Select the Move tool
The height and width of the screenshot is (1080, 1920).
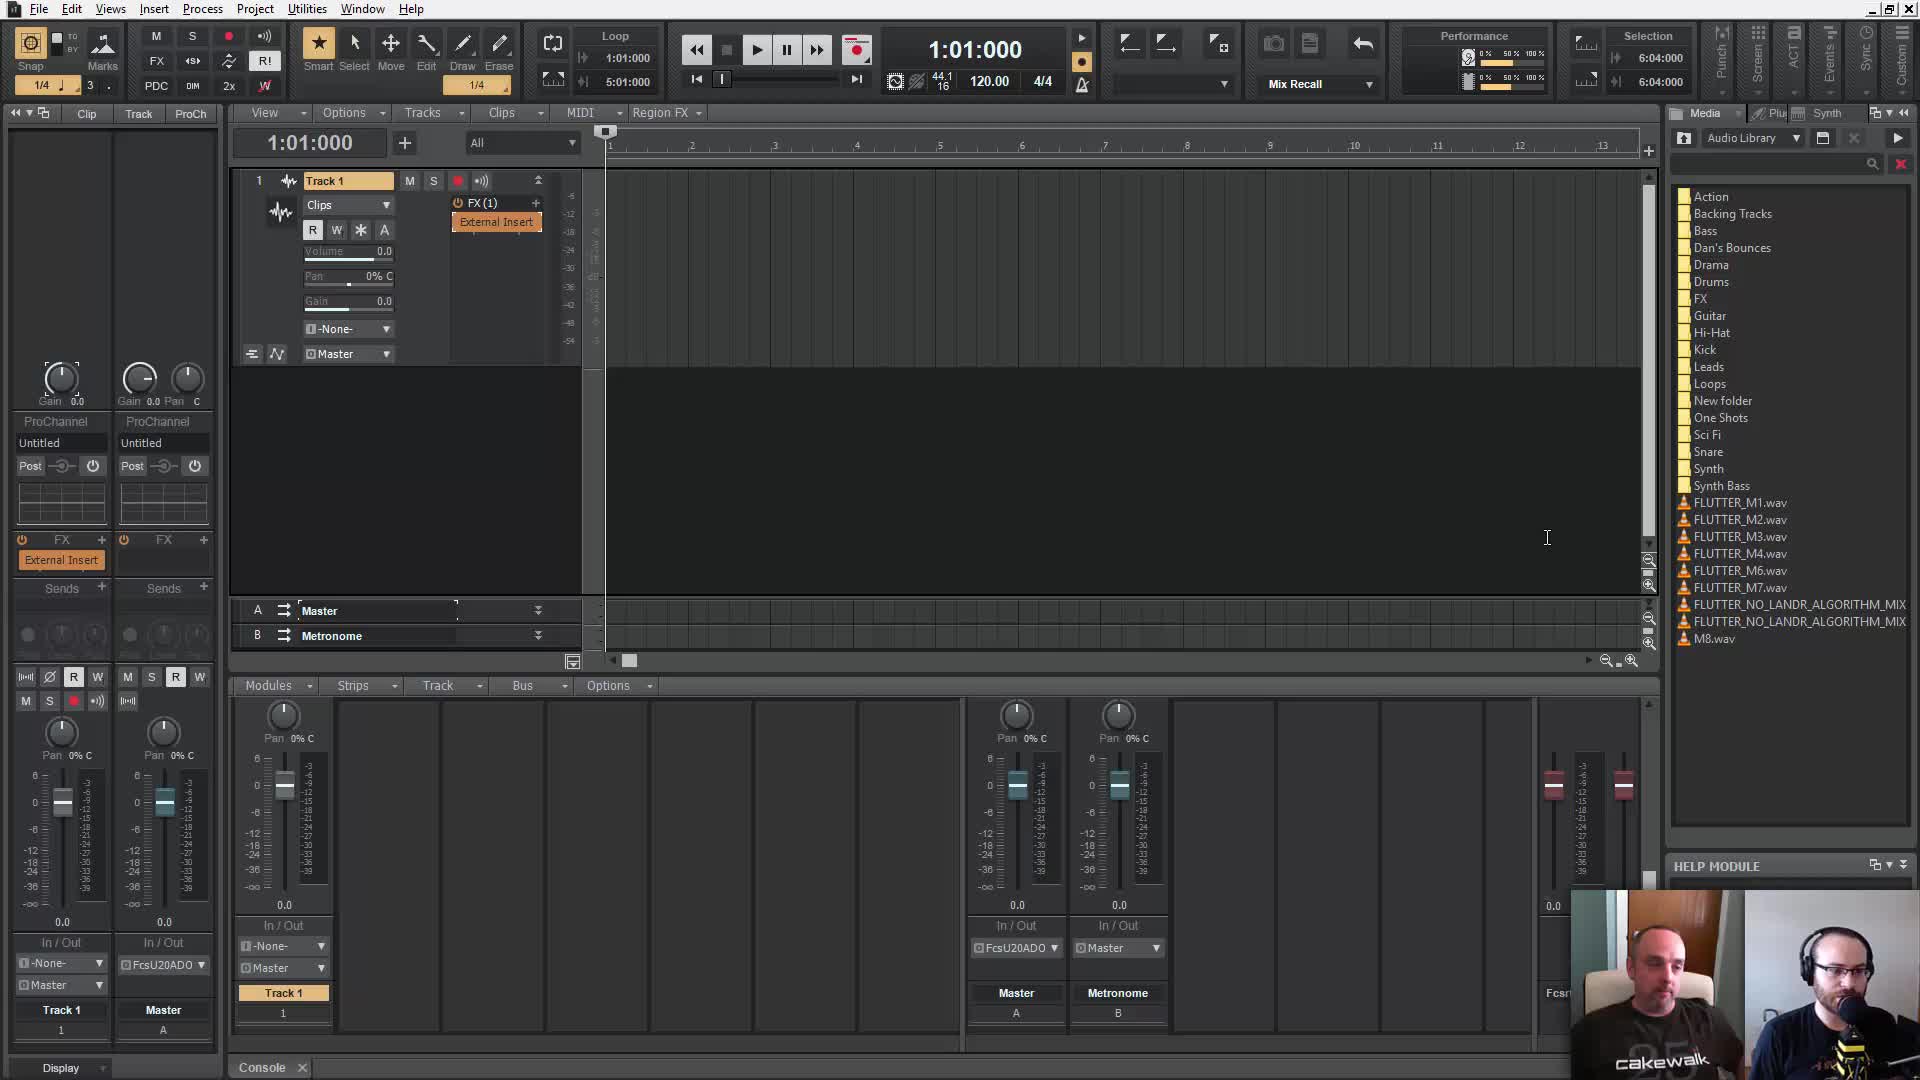[x=390, y=43]
